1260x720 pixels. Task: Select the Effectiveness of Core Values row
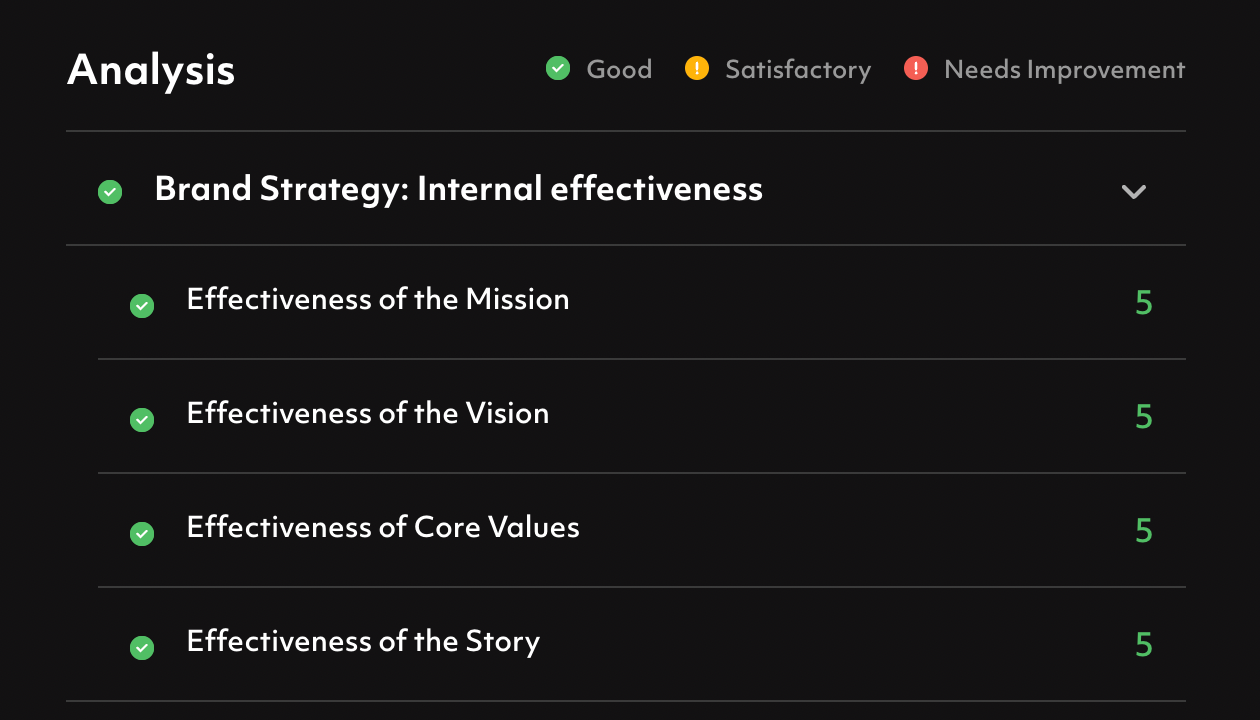pos(383,528)
